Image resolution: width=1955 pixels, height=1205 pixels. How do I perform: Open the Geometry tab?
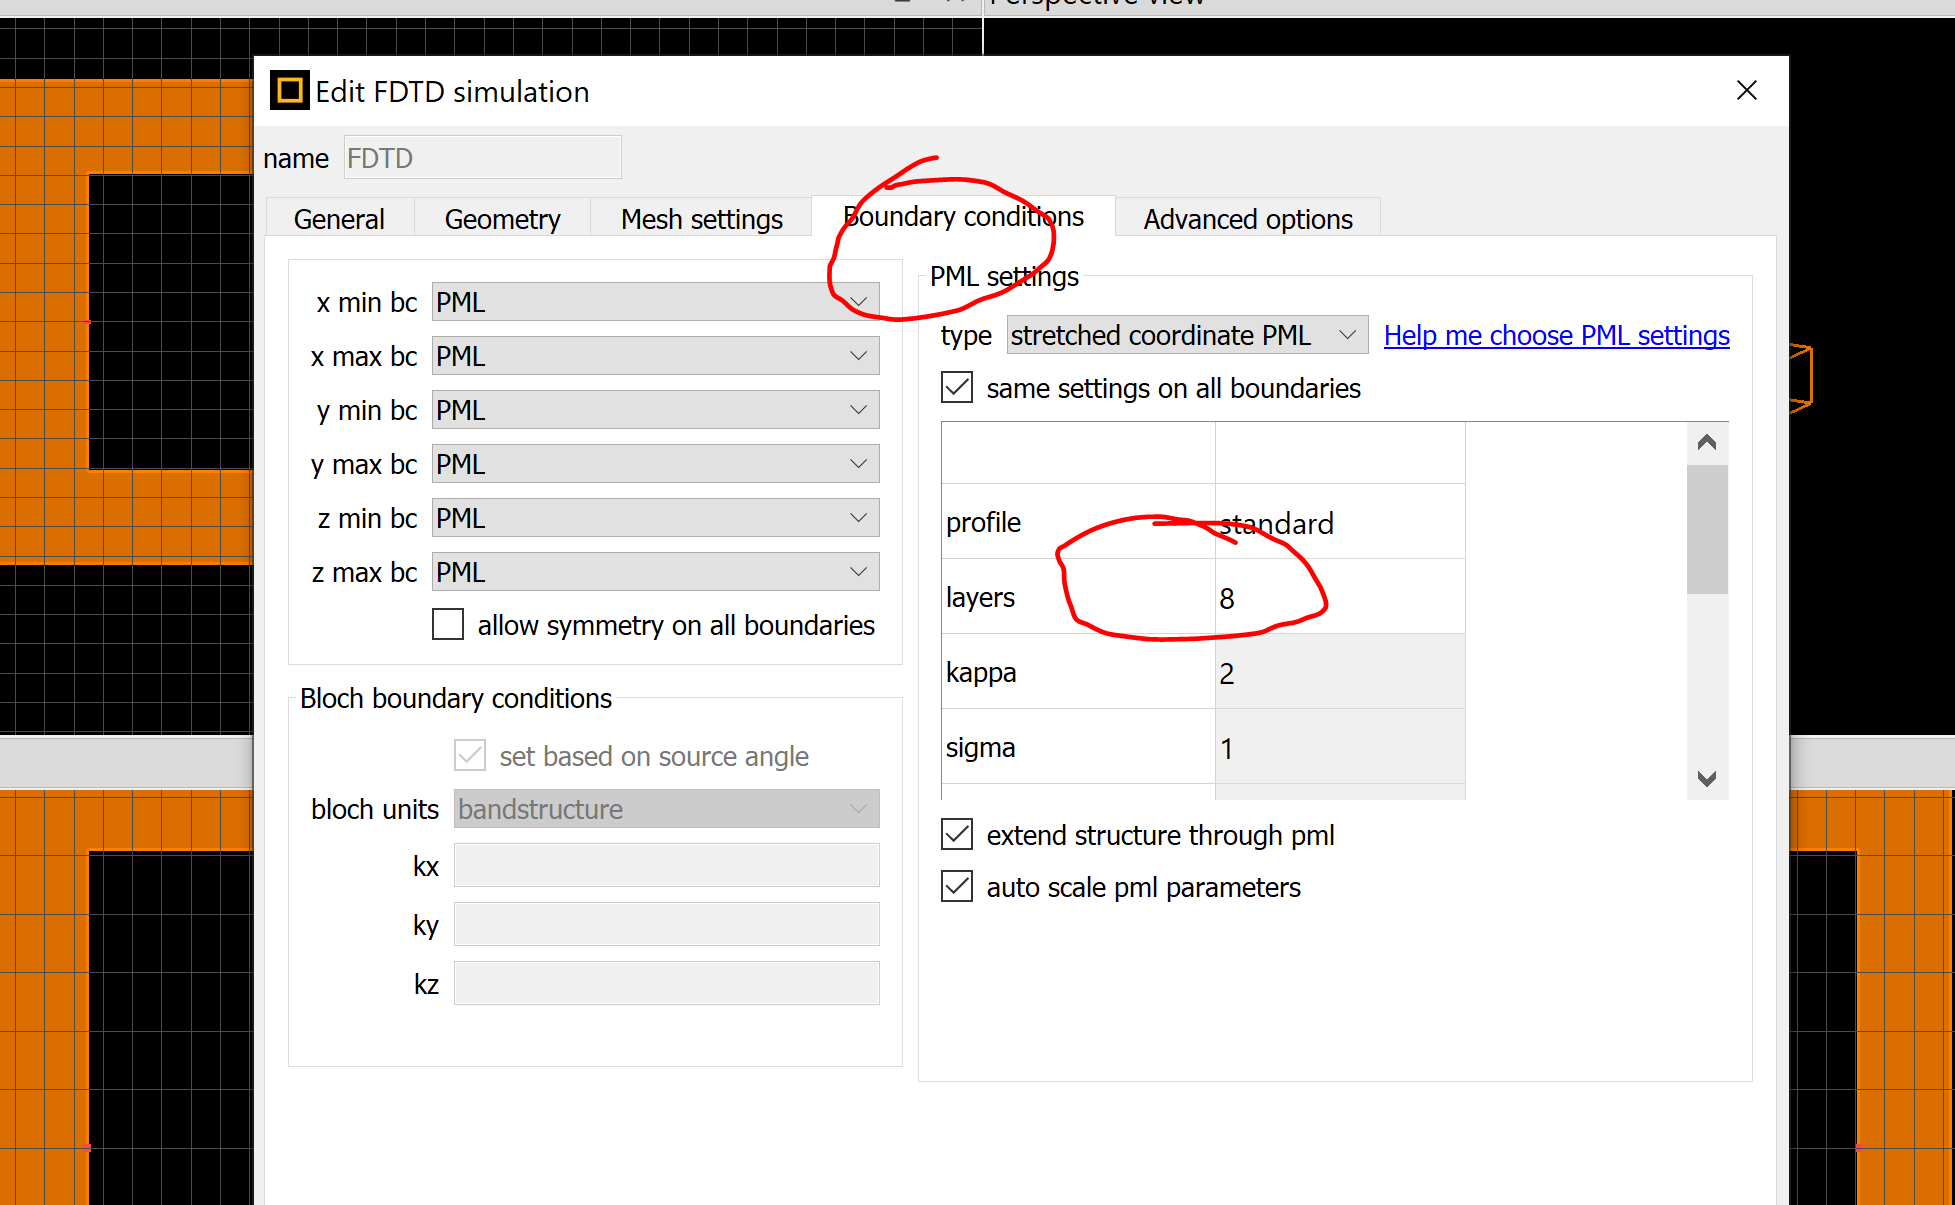(x=502, y=219)
